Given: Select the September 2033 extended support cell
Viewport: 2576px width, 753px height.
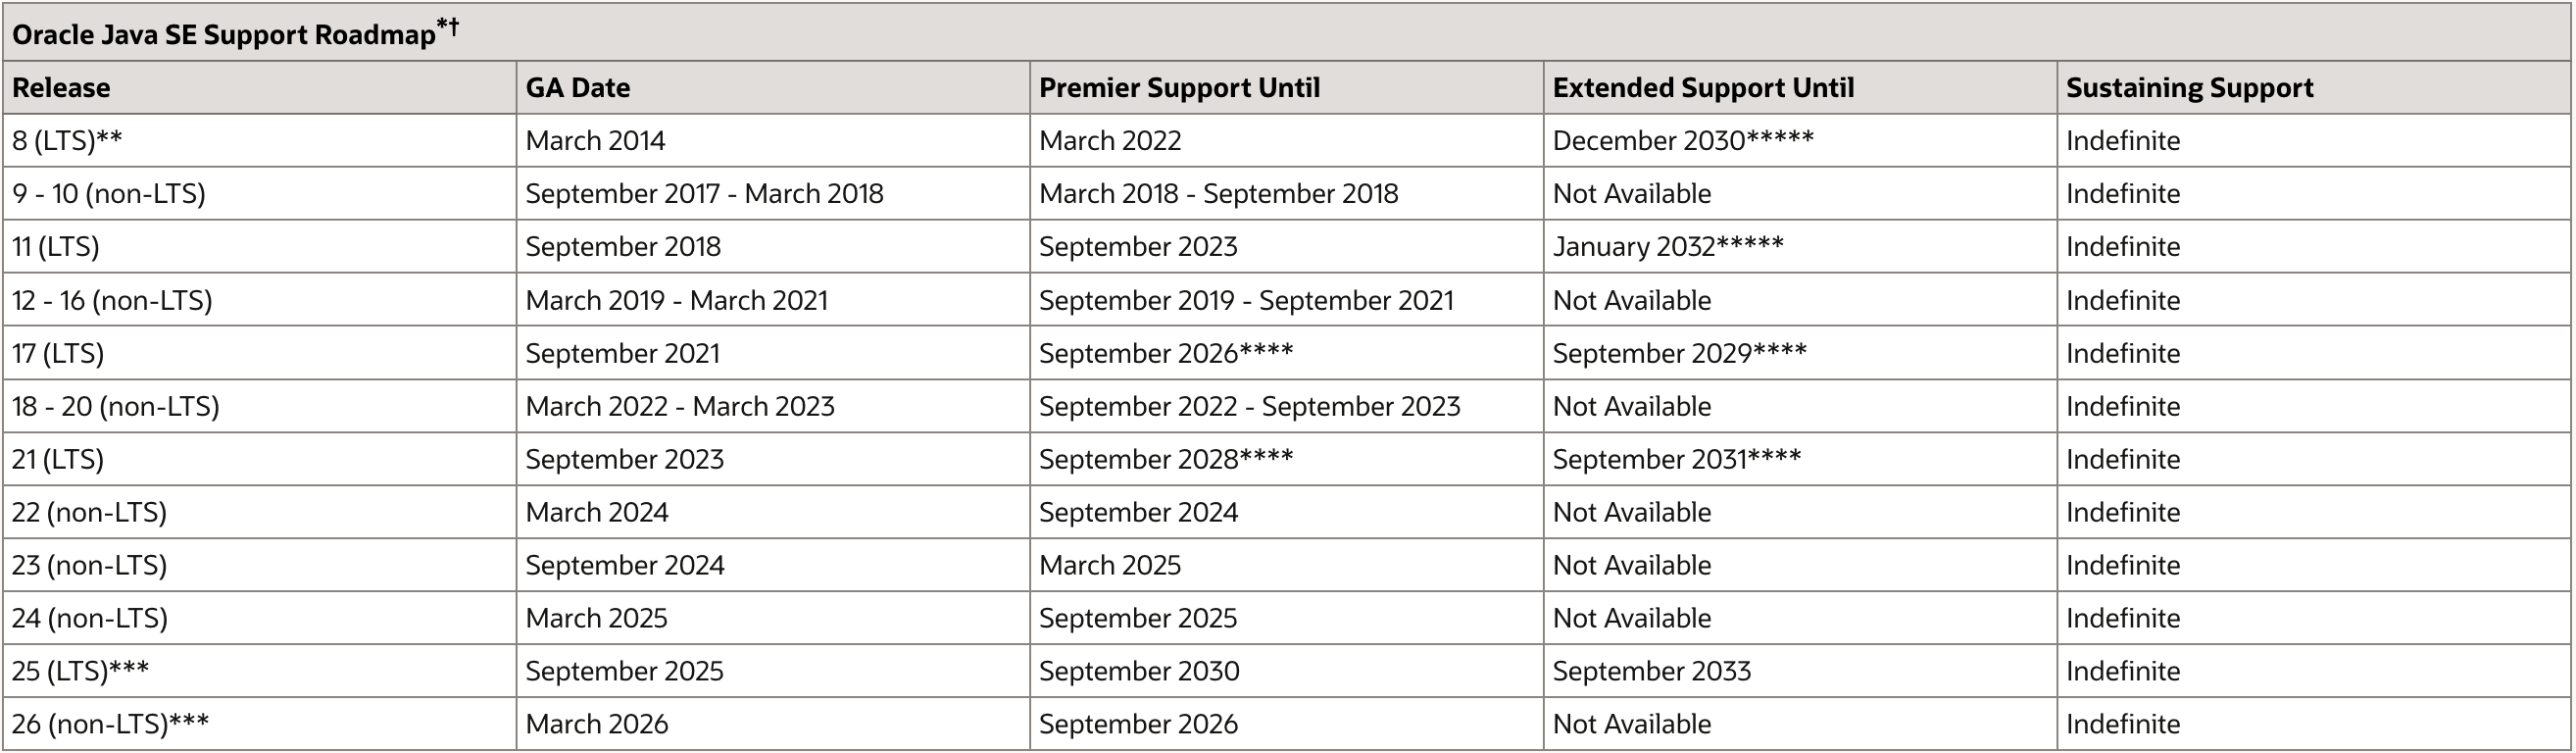Looking at the screenshot, I should point(1651,671).
